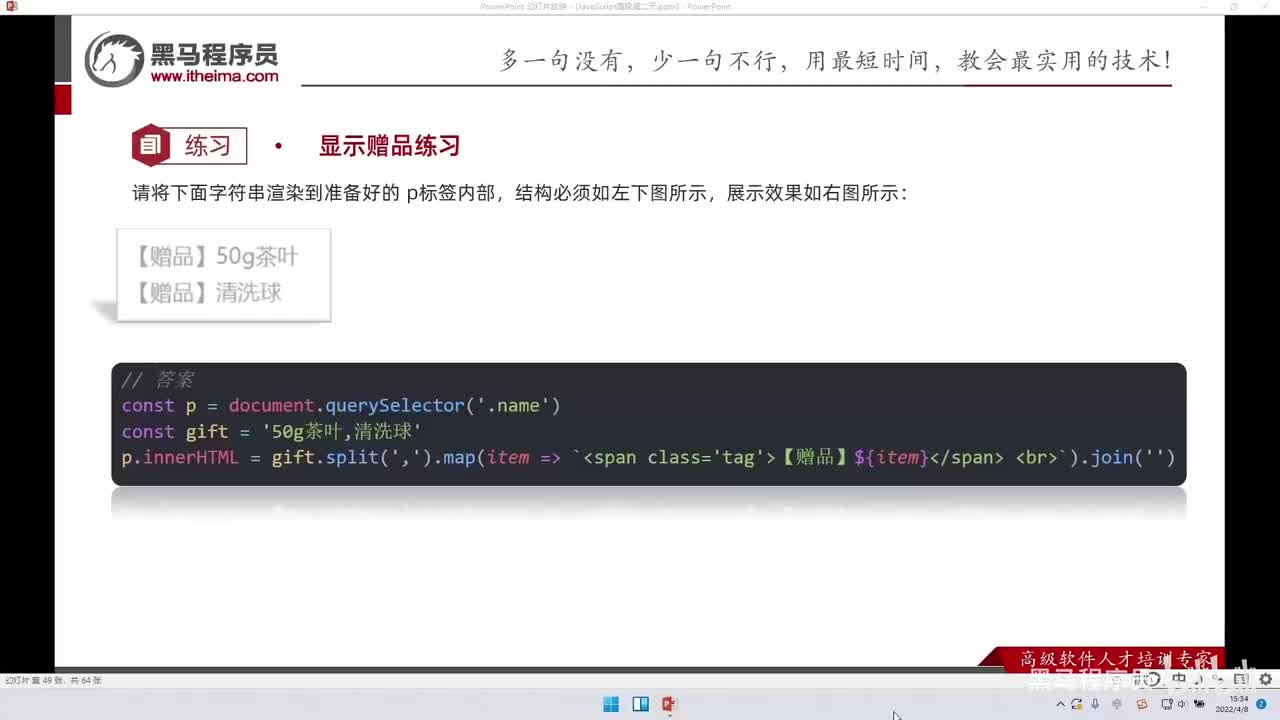The image size is (1280, 720).
Task: Click the microphone tray icon
Action: click(1096, 704)
